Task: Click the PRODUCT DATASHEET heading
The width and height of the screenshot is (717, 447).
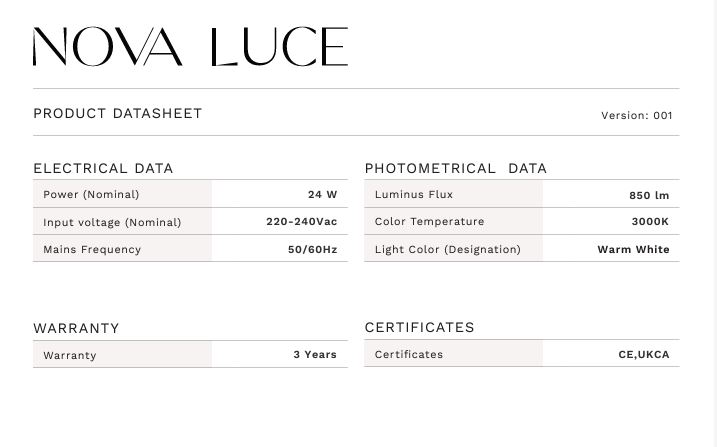Action: coord(118,114)
